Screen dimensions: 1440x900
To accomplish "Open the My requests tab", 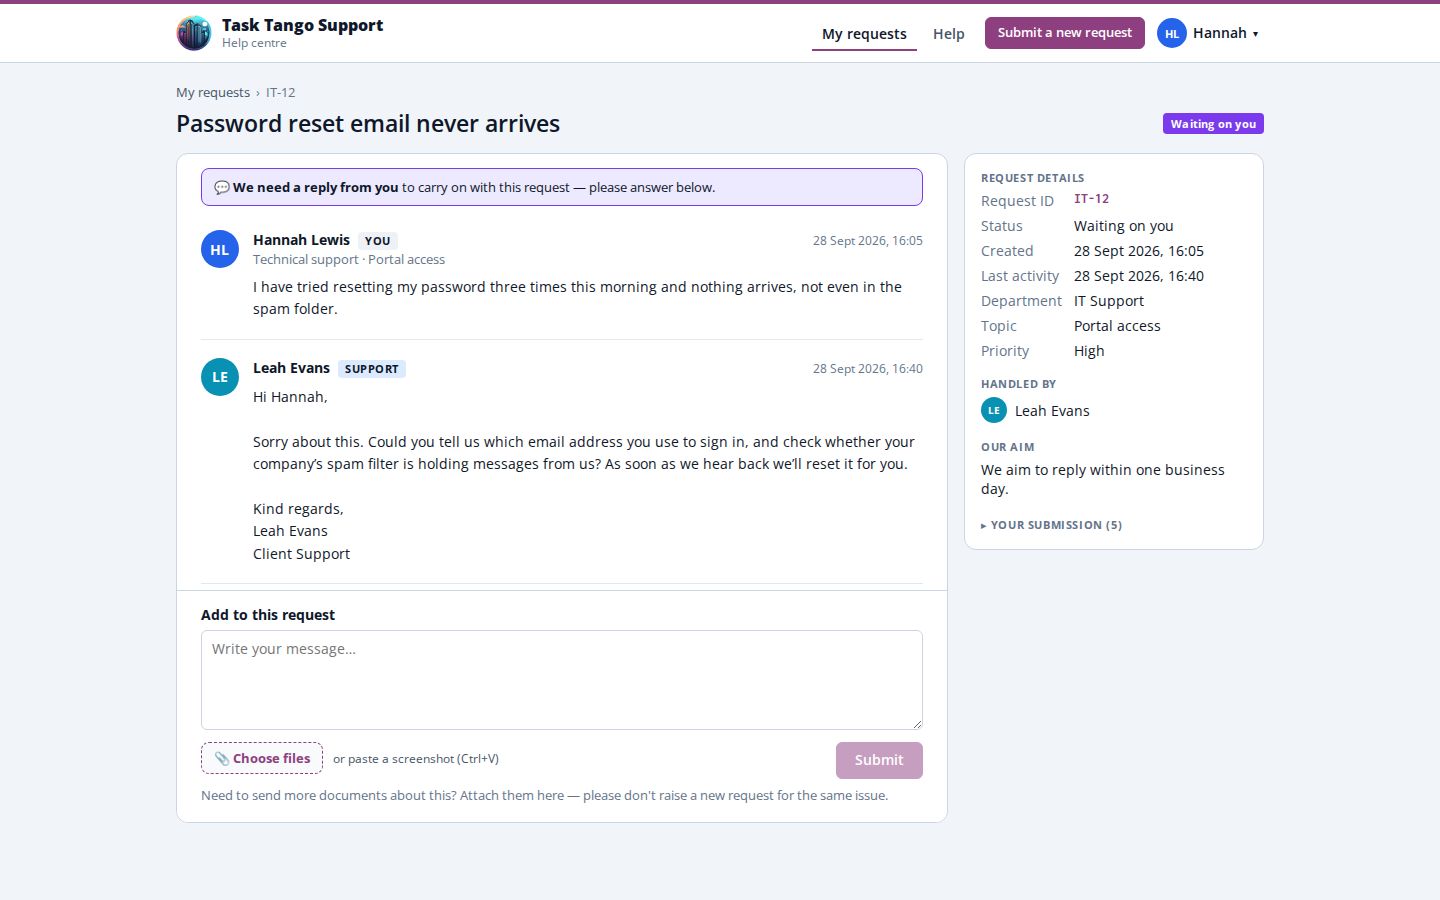I will (x=864, y=34).
